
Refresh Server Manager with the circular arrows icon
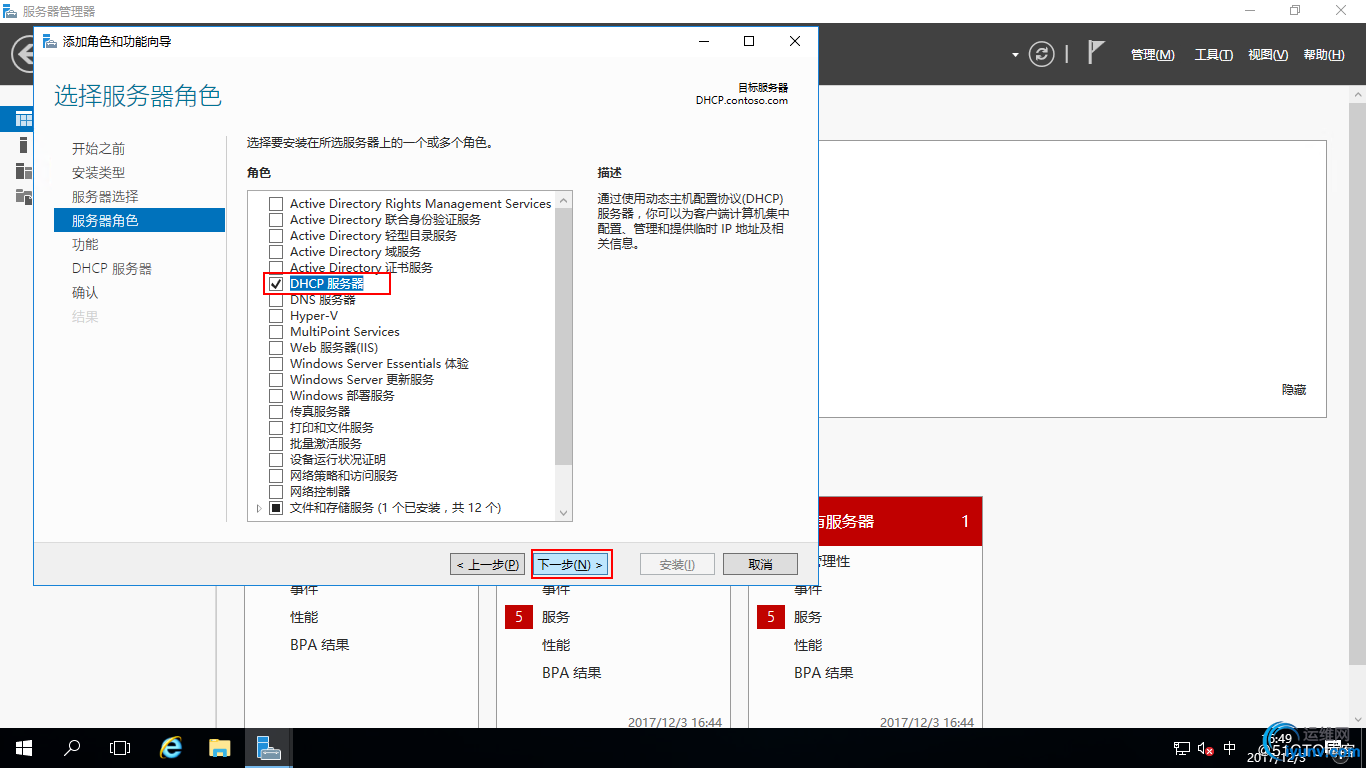(x=1042, y=54)
